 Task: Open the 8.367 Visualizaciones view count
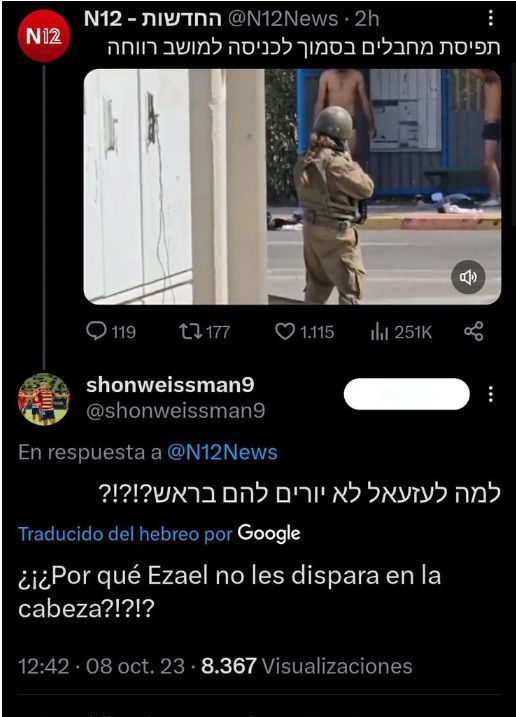pos(307,666)
